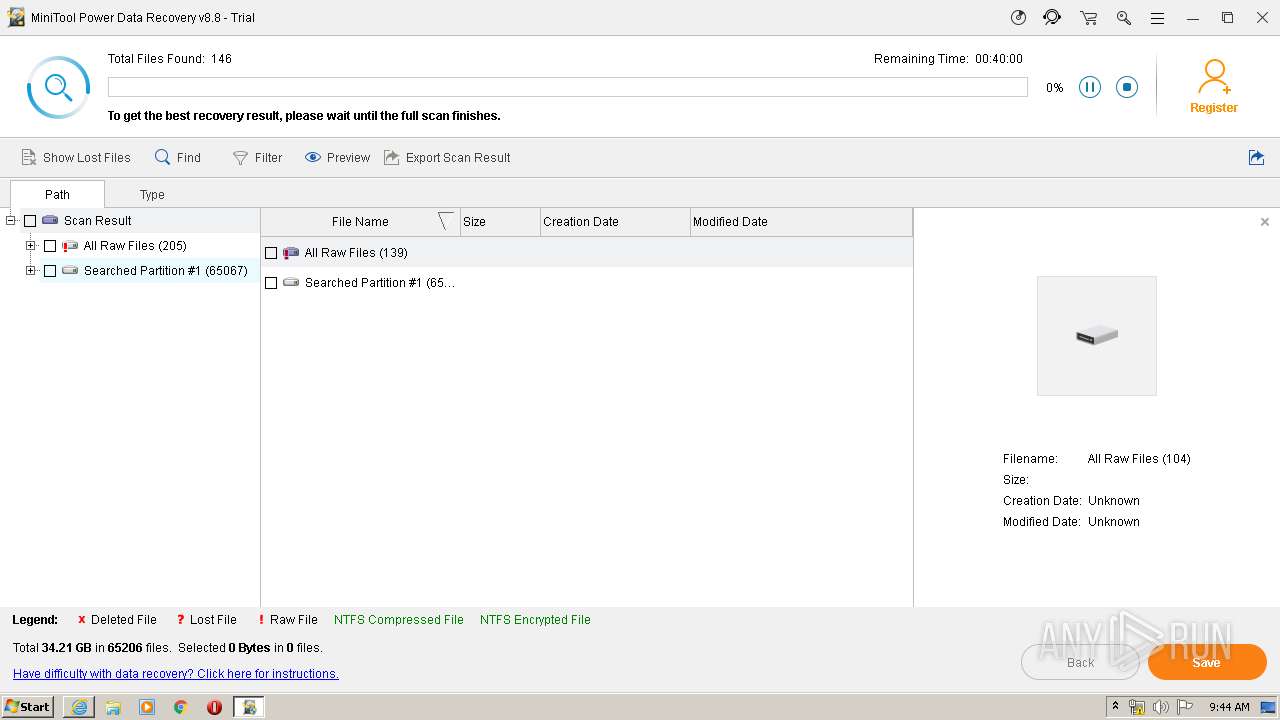The image size is (1280, 720).
Task: Launch Internet Explorer from taskbar
Action: pyautogui.click(x=79, y=707)
